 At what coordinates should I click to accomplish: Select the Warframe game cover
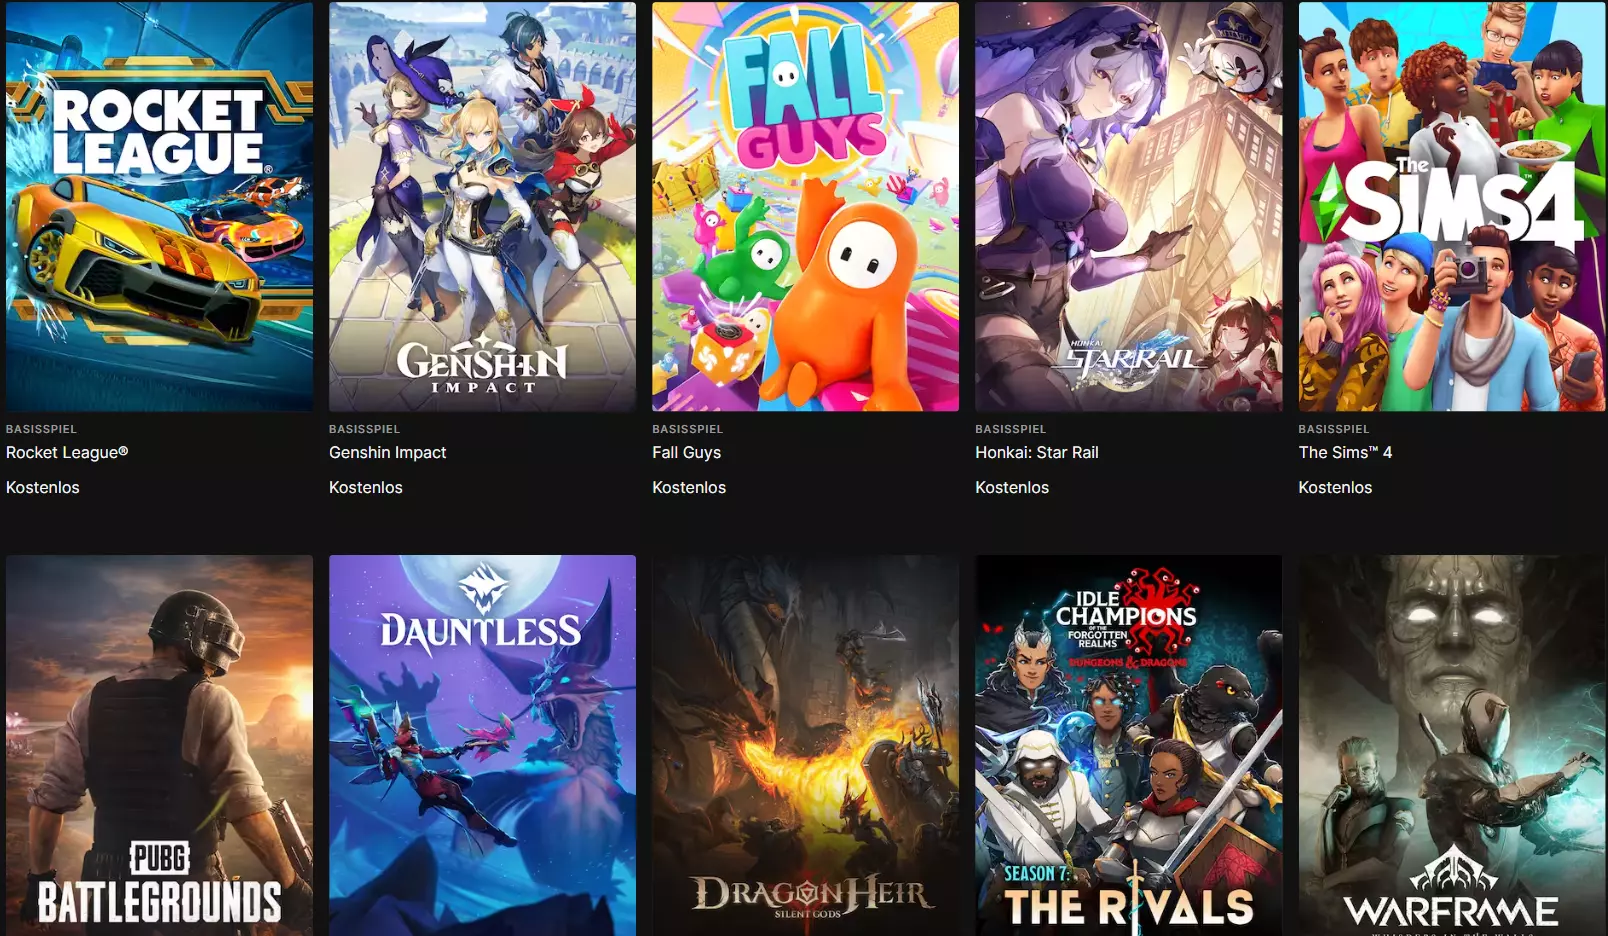tap(1451, 745)
